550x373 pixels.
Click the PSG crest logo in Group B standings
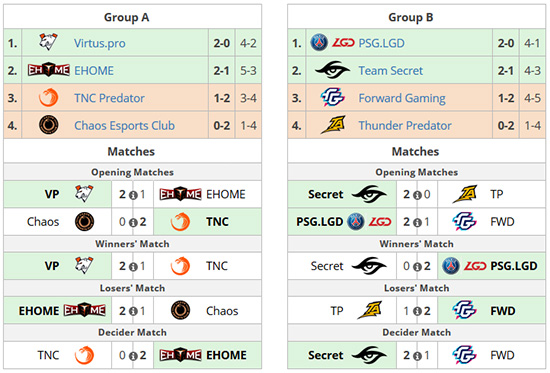click(319, 43)
